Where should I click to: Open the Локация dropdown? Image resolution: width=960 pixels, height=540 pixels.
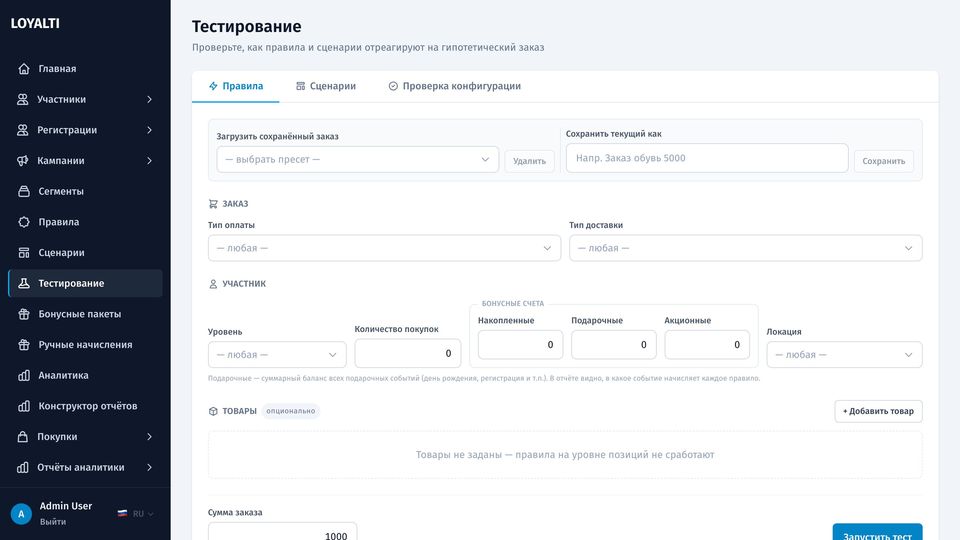[x=844, y=354]
